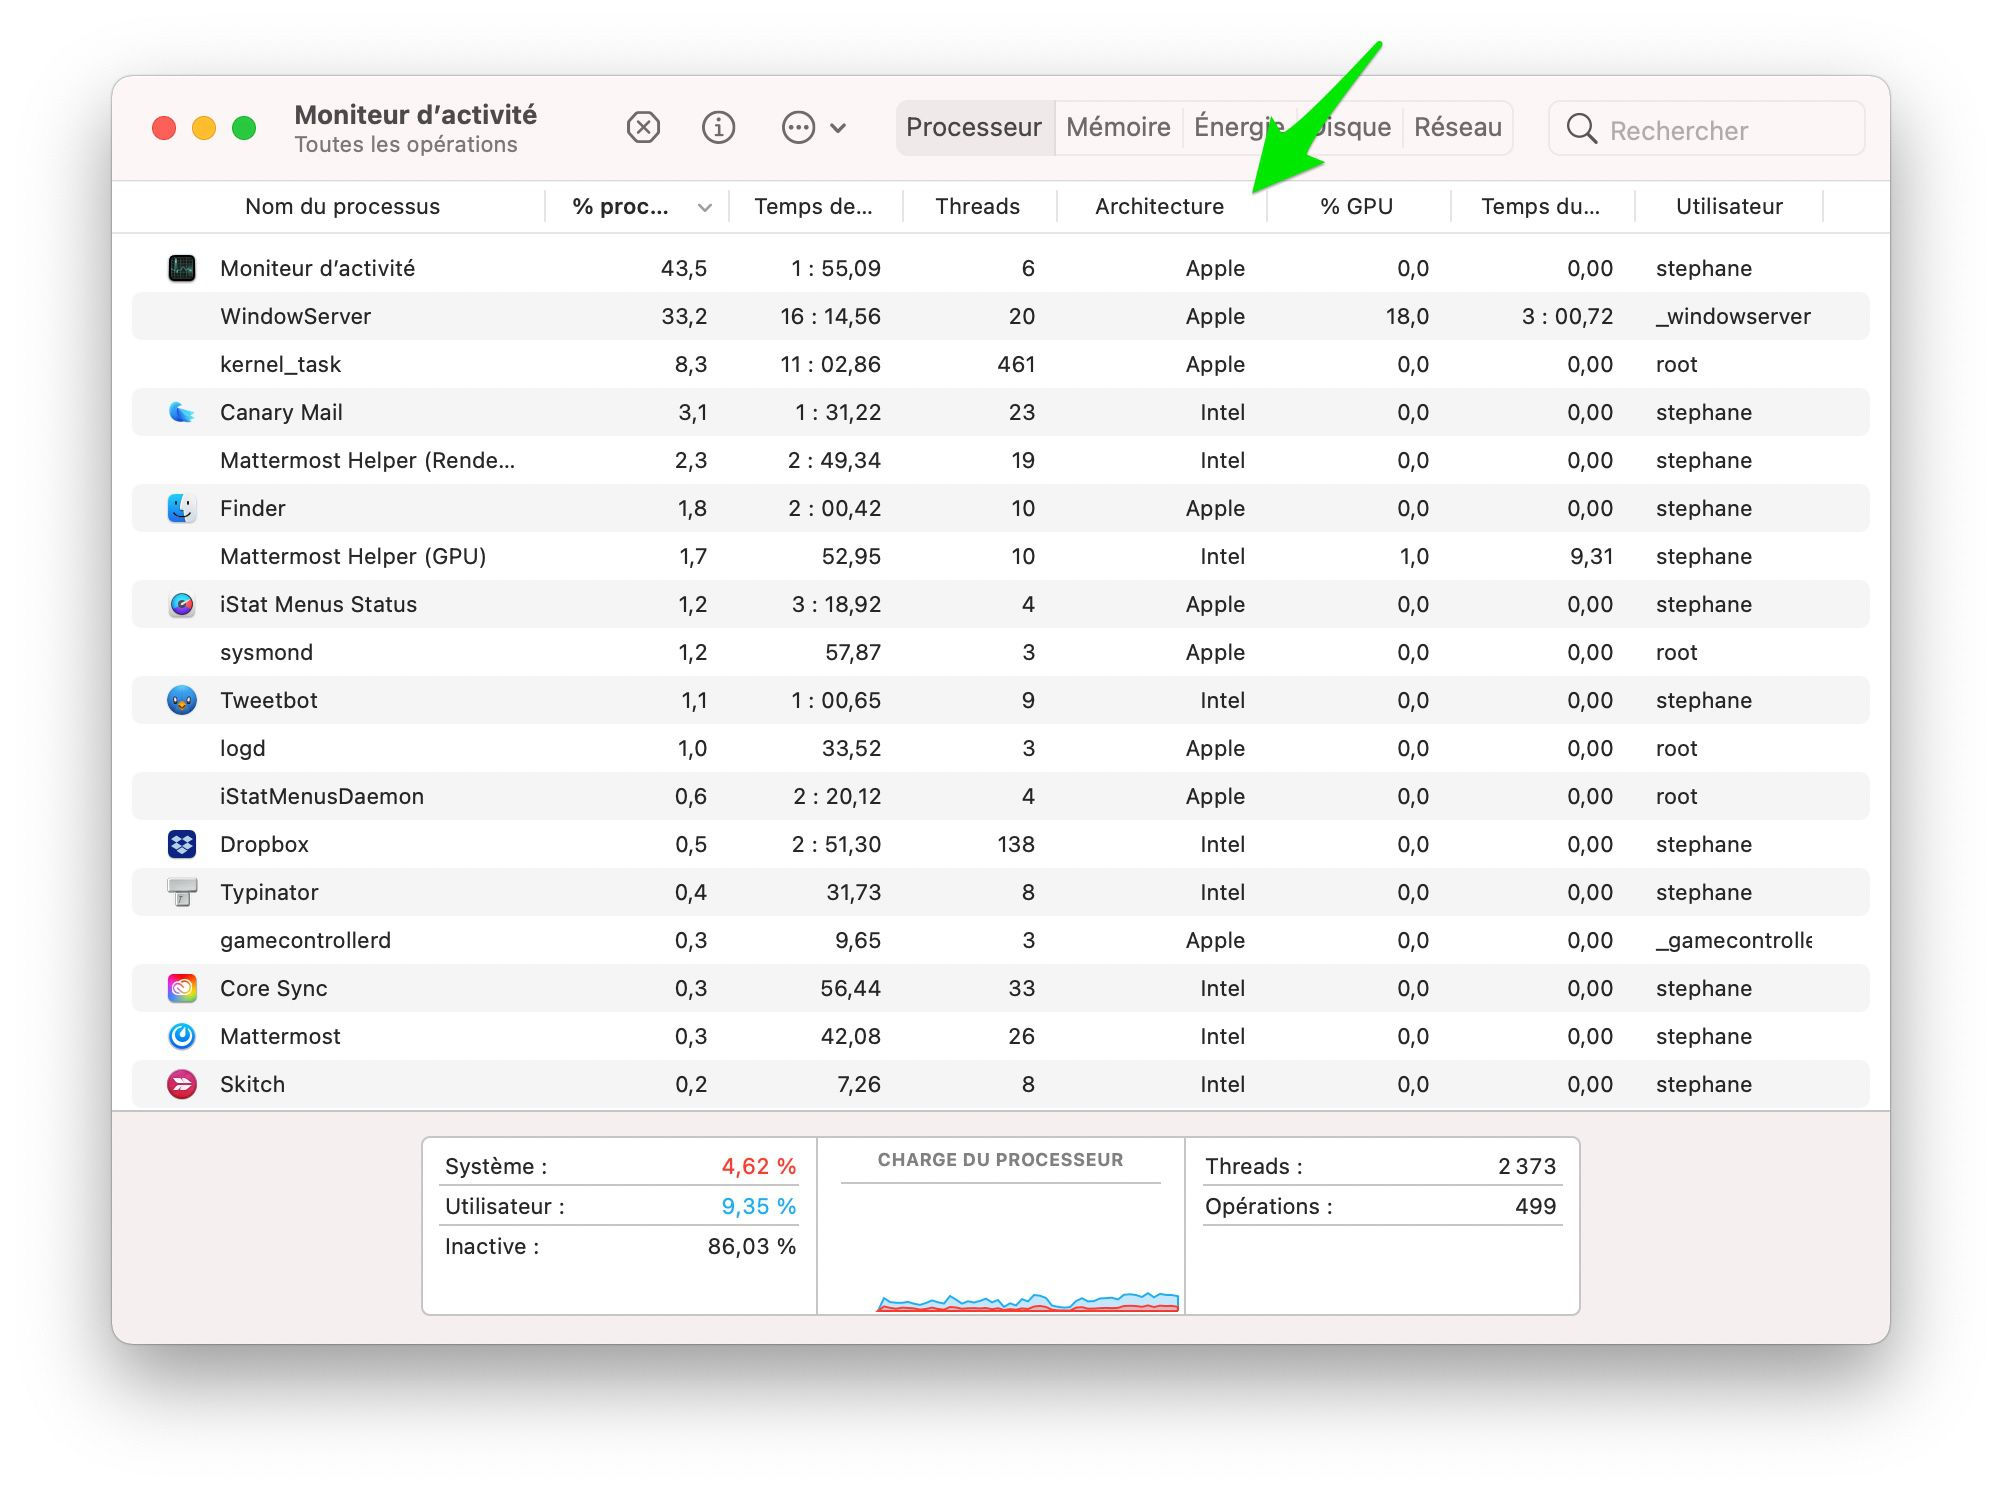Click the Canary Mail app icon
This screenshot has width=2002, height=1492.
pos(181,412)
